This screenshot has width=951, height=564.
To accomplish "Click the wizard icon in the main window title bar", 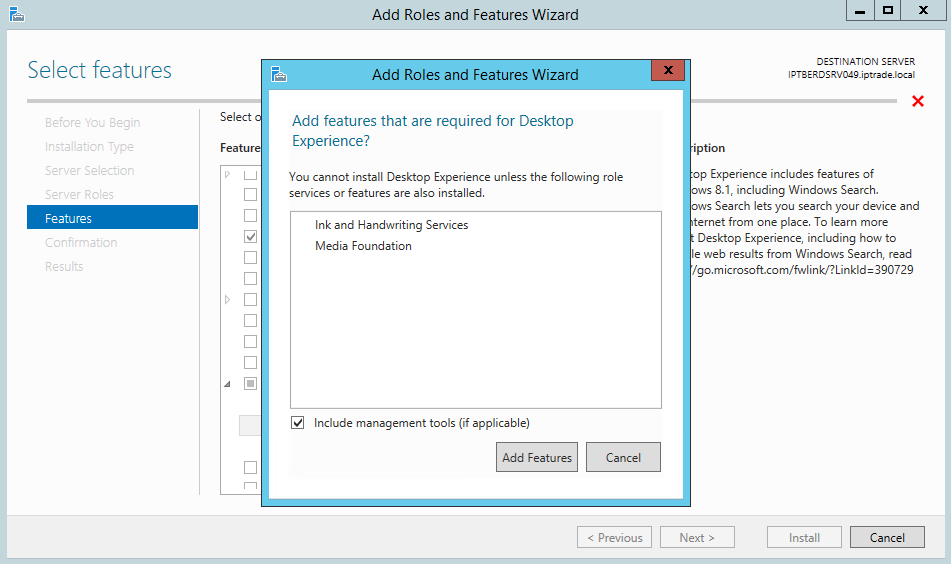I will (x=17, y=13).
